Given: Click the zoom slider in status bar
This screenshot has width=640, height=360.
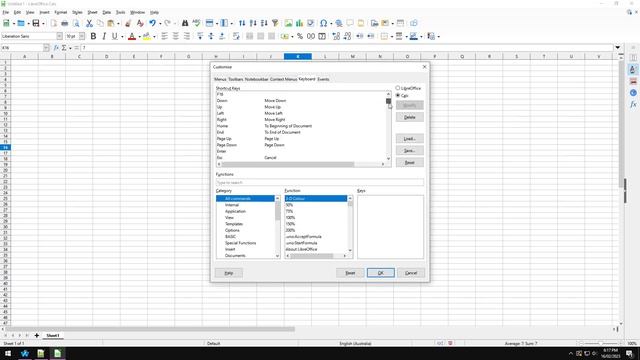Looking at the screenshot, I should pos(600,343).
